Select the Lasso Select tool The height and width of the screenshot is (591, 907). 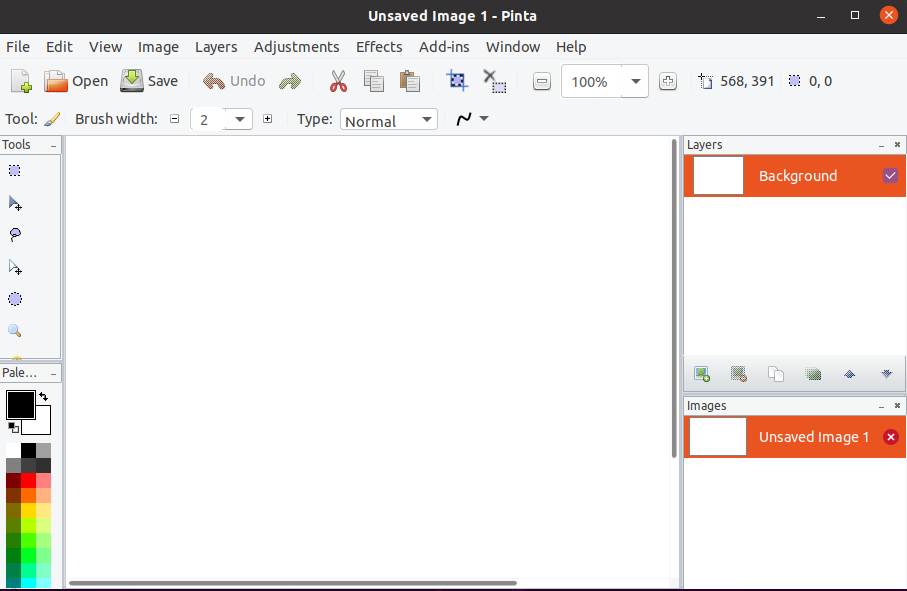click(x=15, y=235)
